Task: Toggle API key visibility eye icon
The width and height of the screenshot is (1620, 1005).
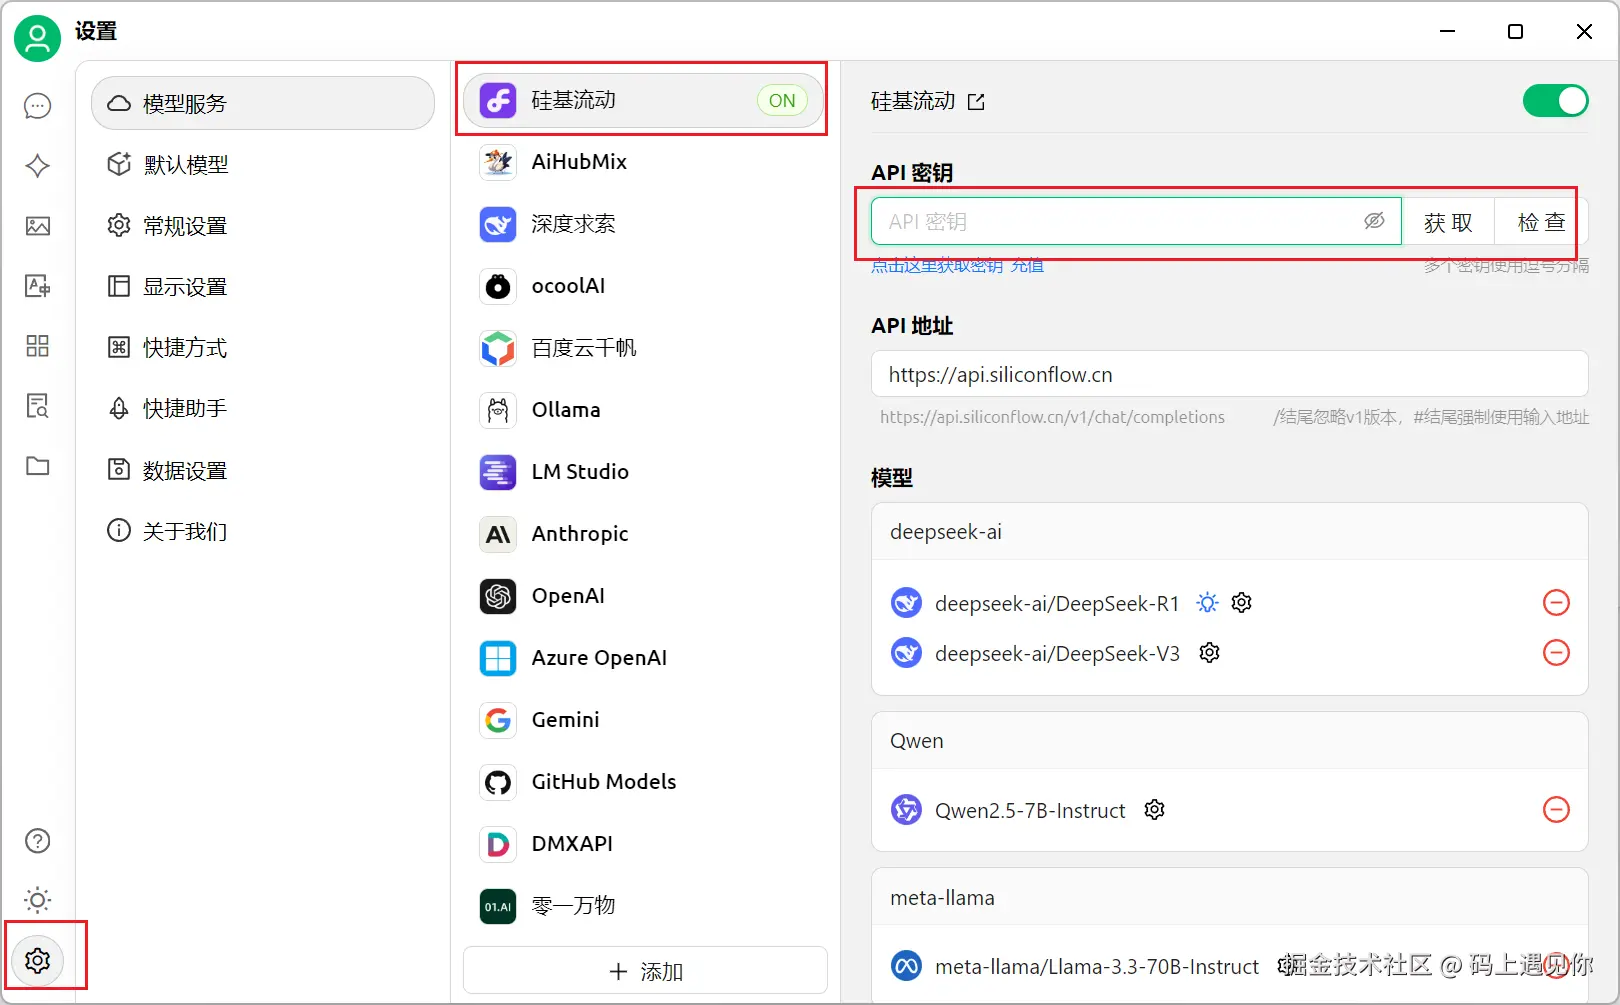Action: 1375,221
